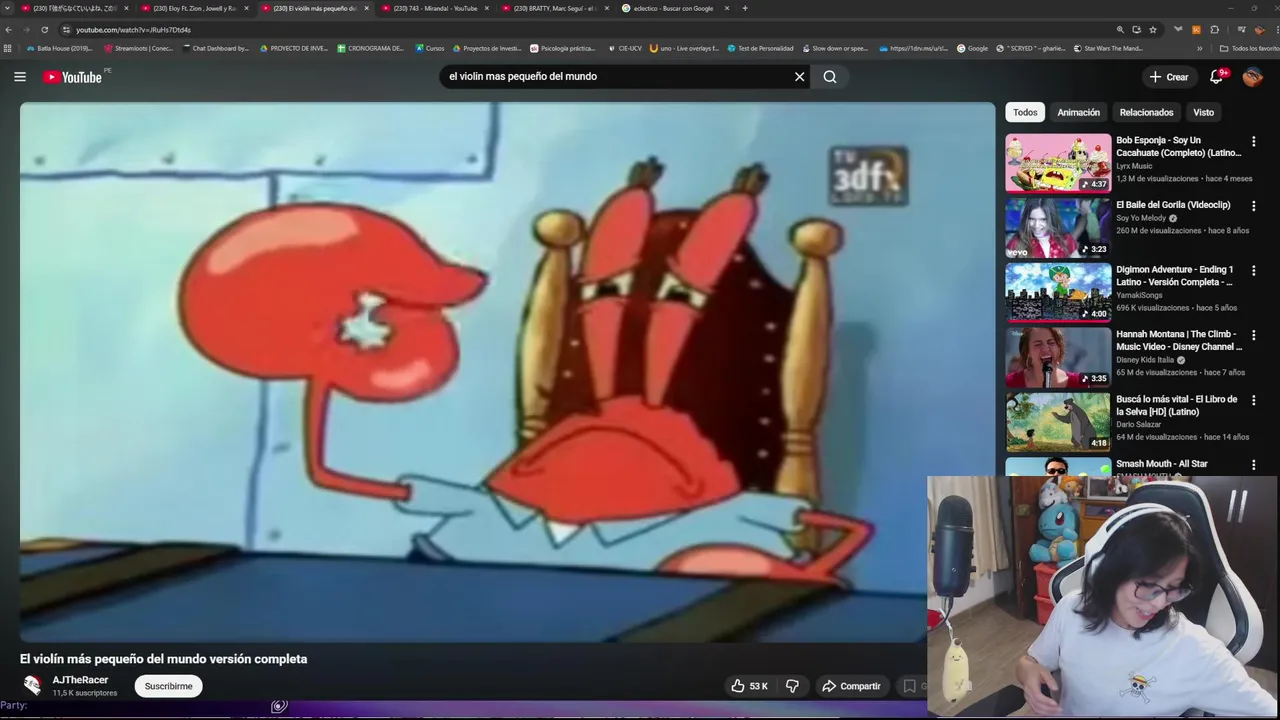
Task: Open options for Buscá lo más vital
Action: point(1253,401)
